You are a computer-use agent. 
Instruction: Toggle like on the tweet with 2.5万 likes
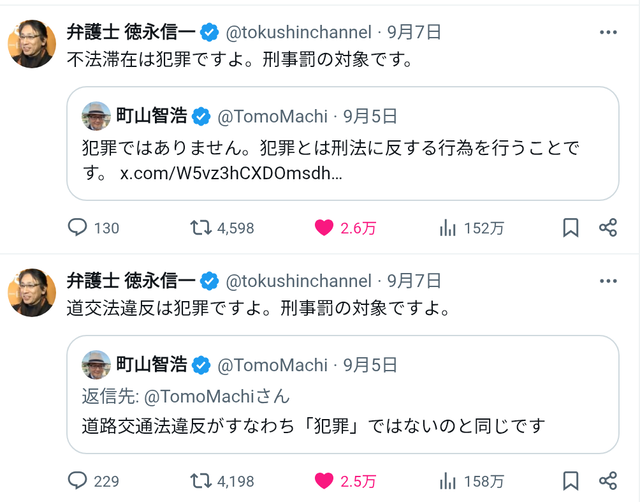pos(324,480)
